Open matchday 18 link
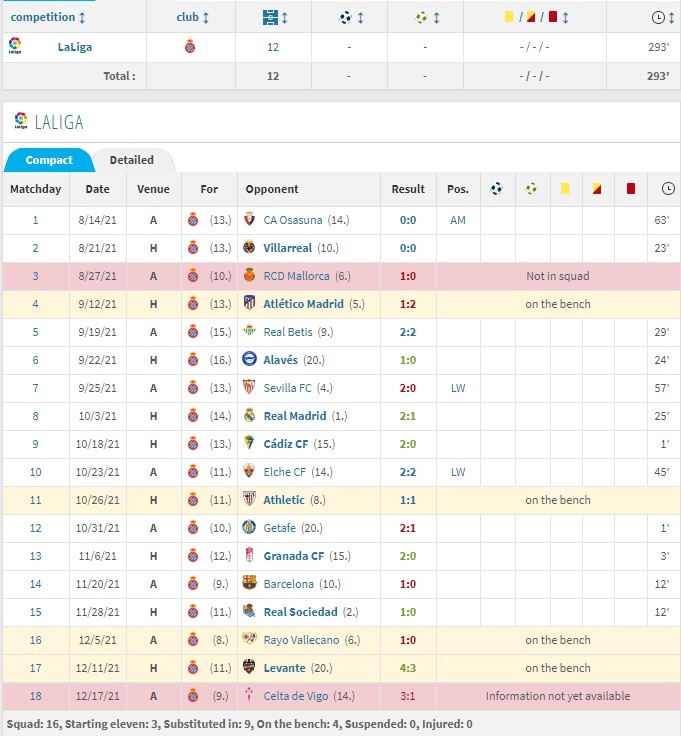 pyautogui.click(x=36, y=696)
